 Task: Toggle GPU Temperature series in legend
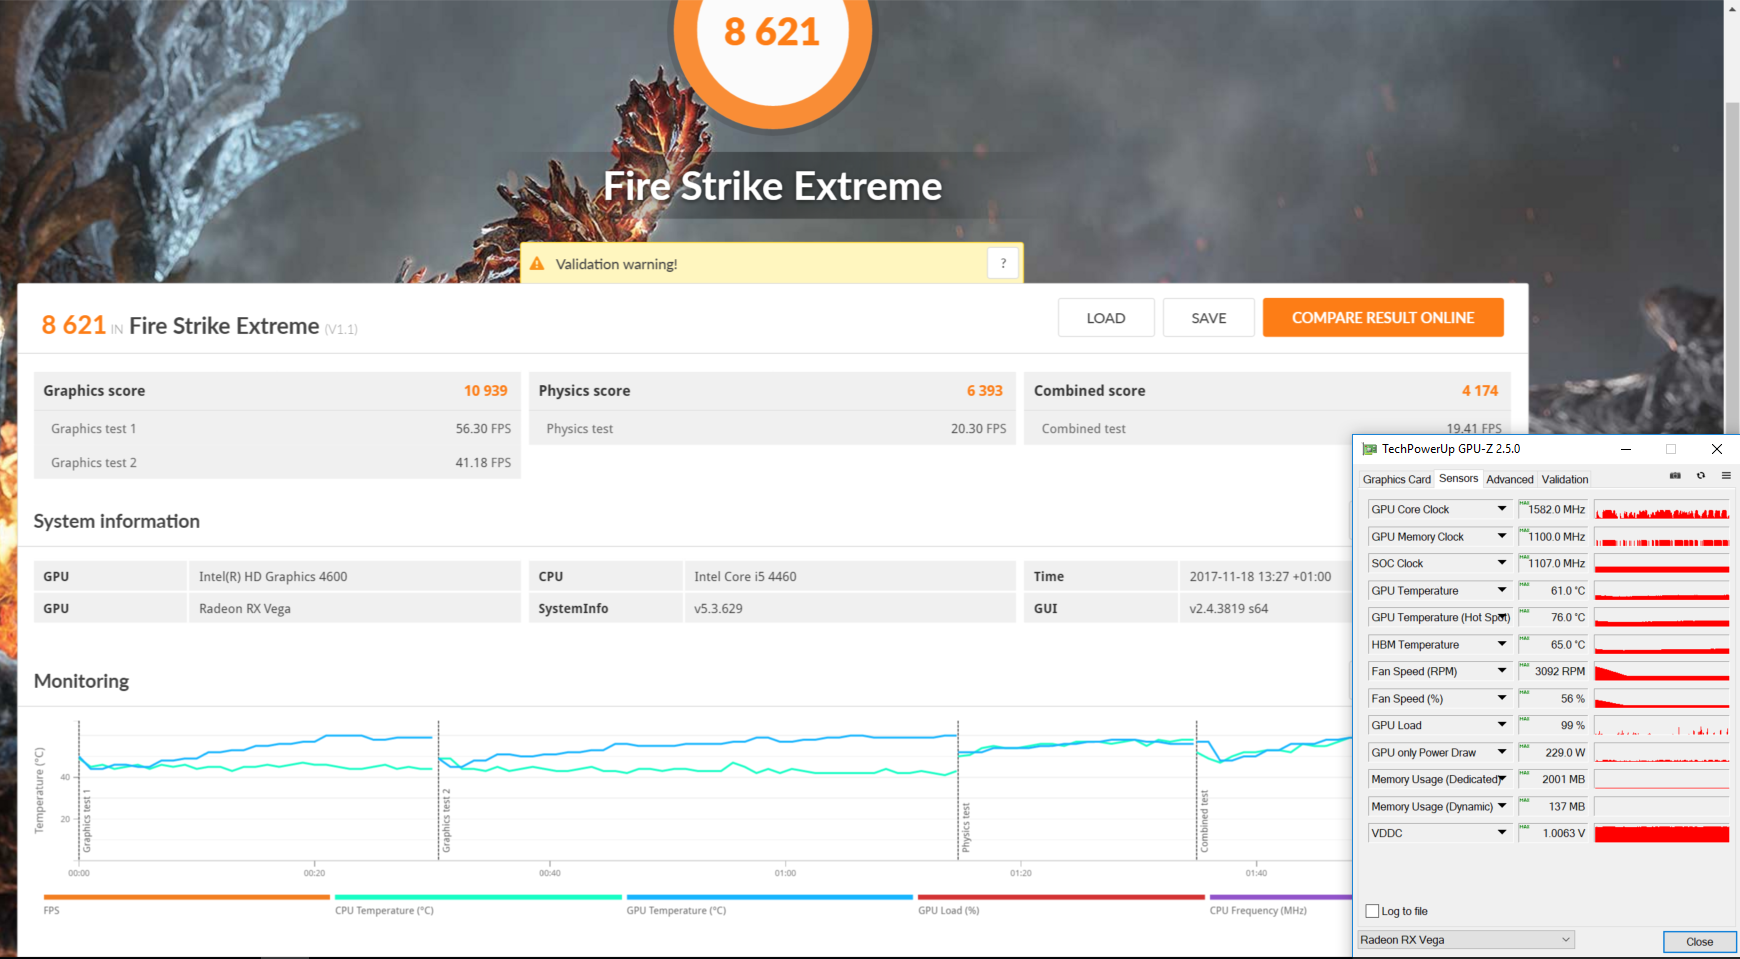(x=769, y=903)
